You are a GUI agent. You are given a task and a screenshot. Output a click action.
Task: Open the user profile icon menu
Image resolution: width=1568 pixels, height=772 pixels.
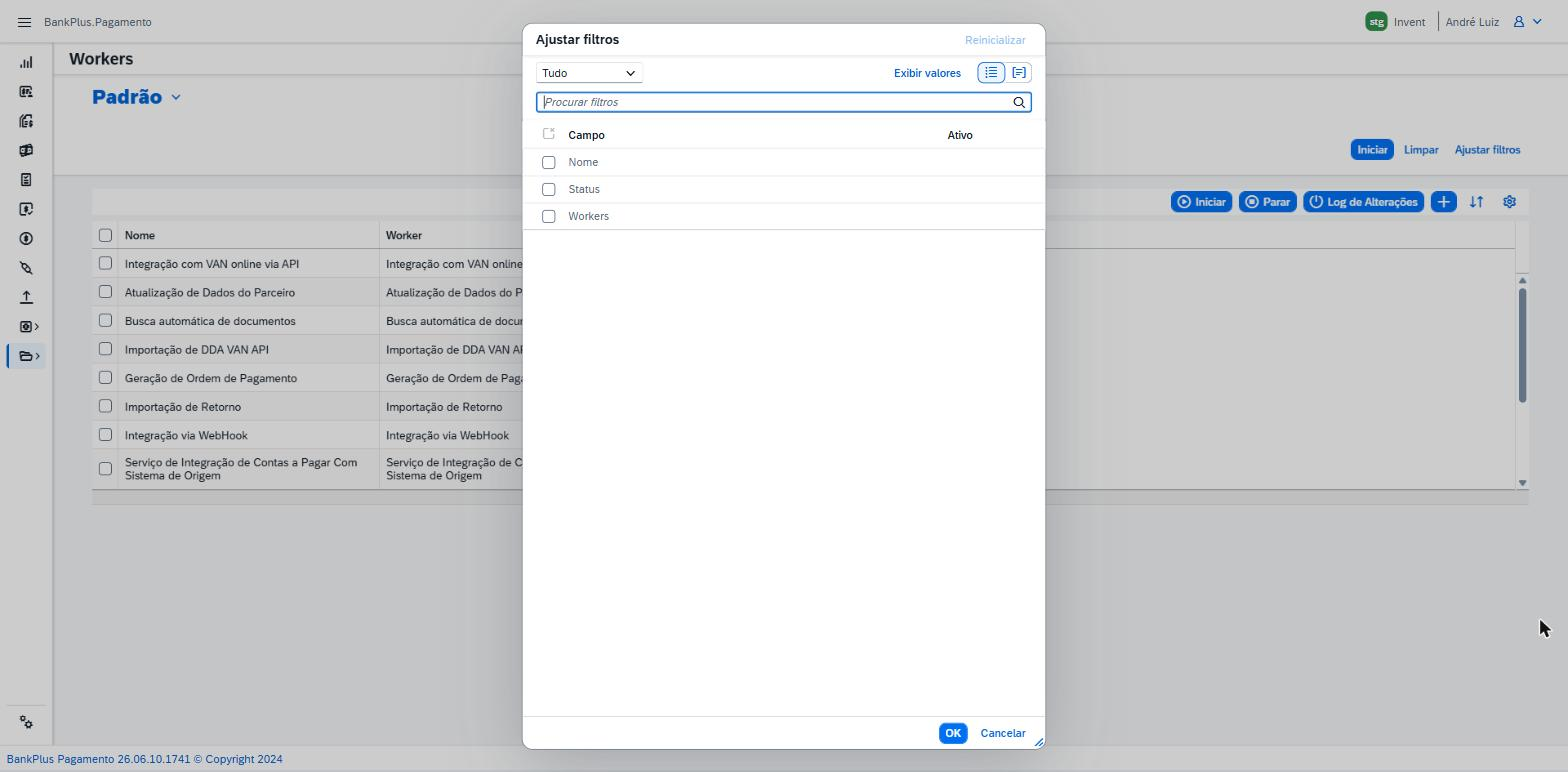(1518, 22)
